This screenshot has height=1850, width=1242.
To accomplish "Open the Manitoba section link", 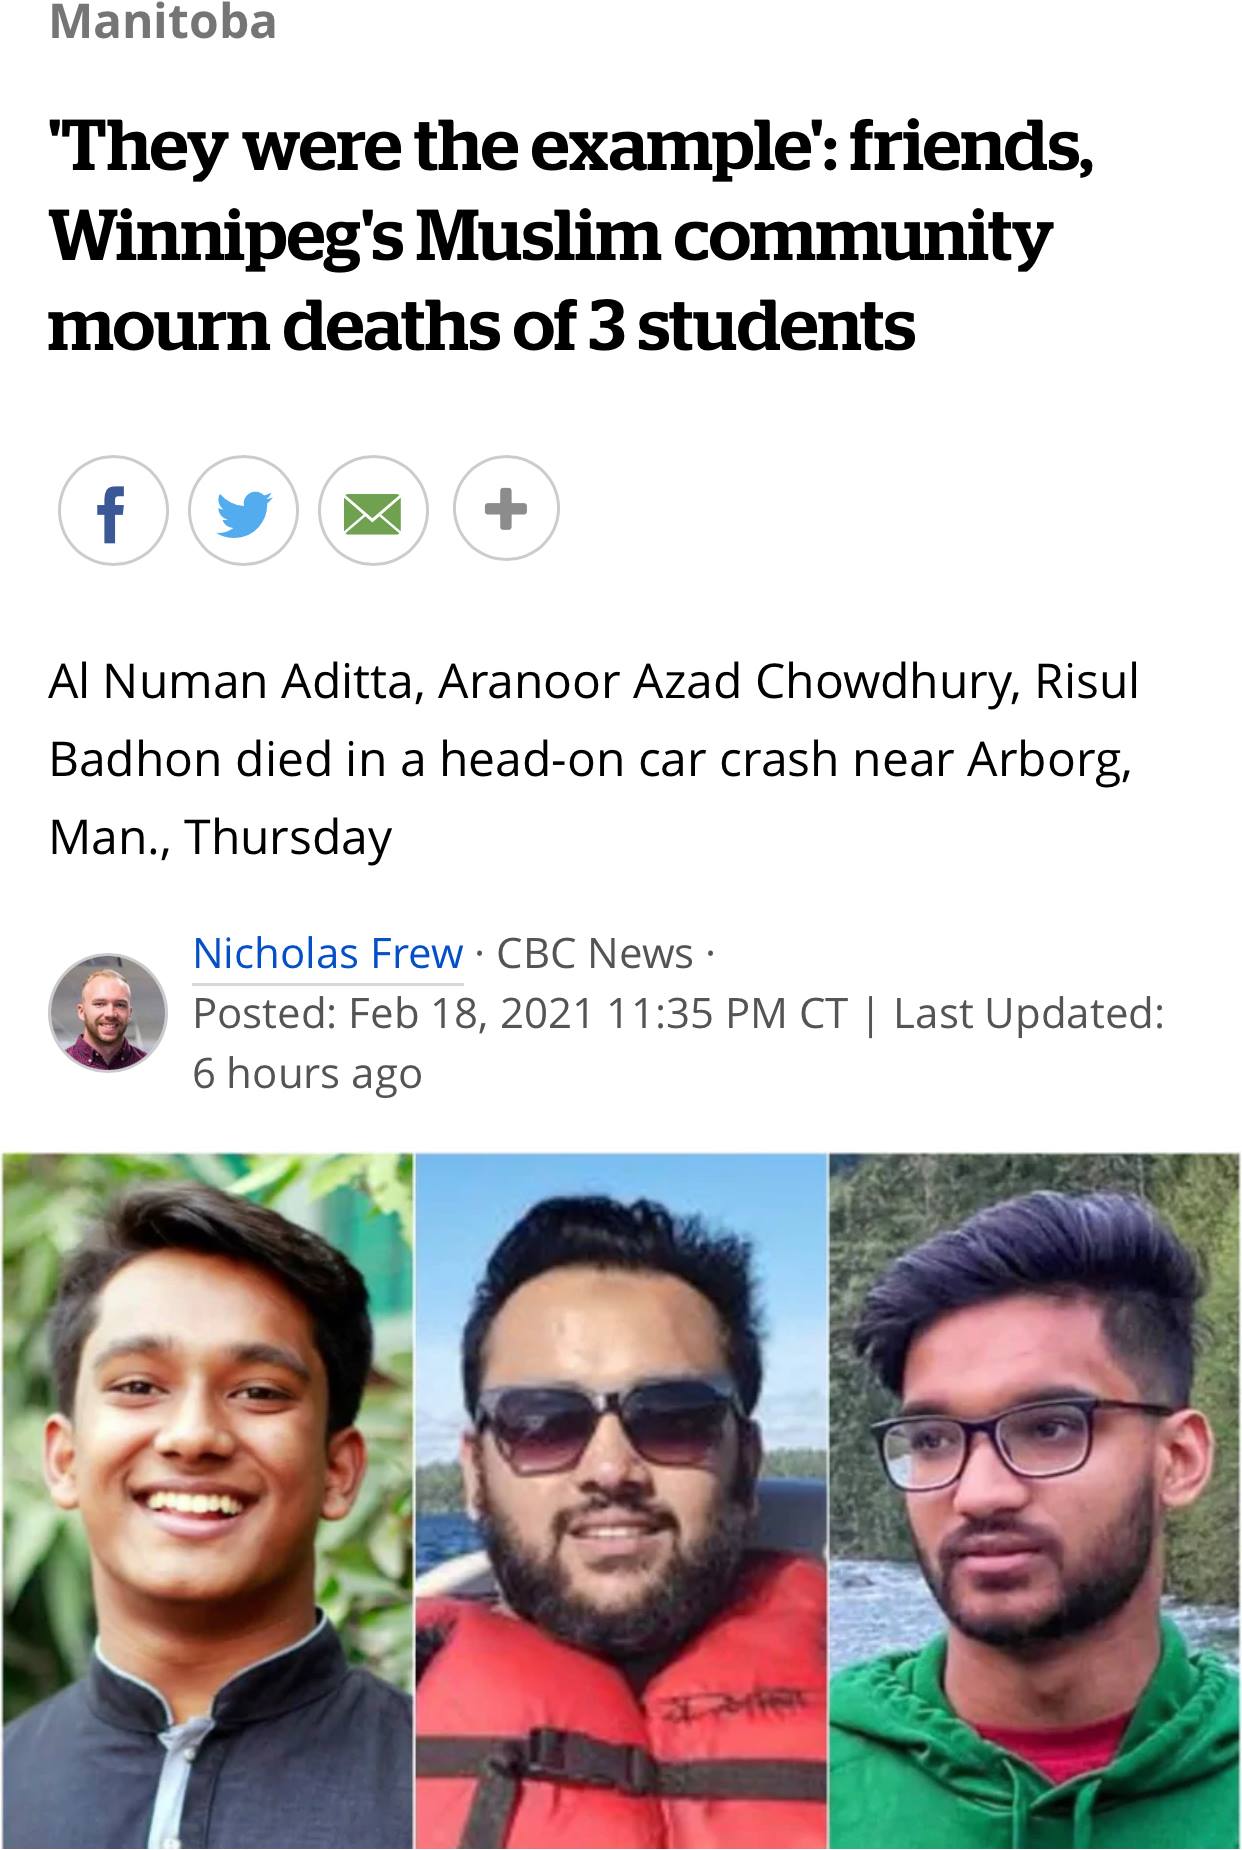I will tap(163, 22).
